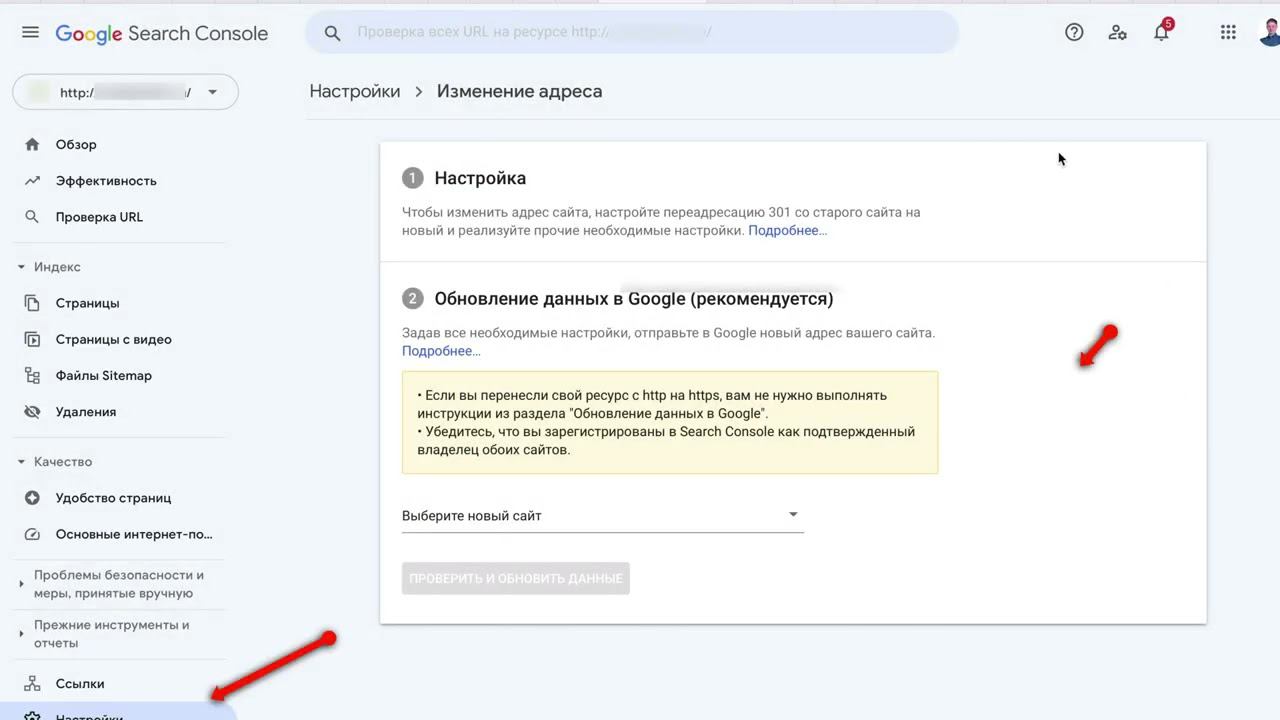Go to Эффективность report
The image size is (1280, 720).
[x=106, y=181]
